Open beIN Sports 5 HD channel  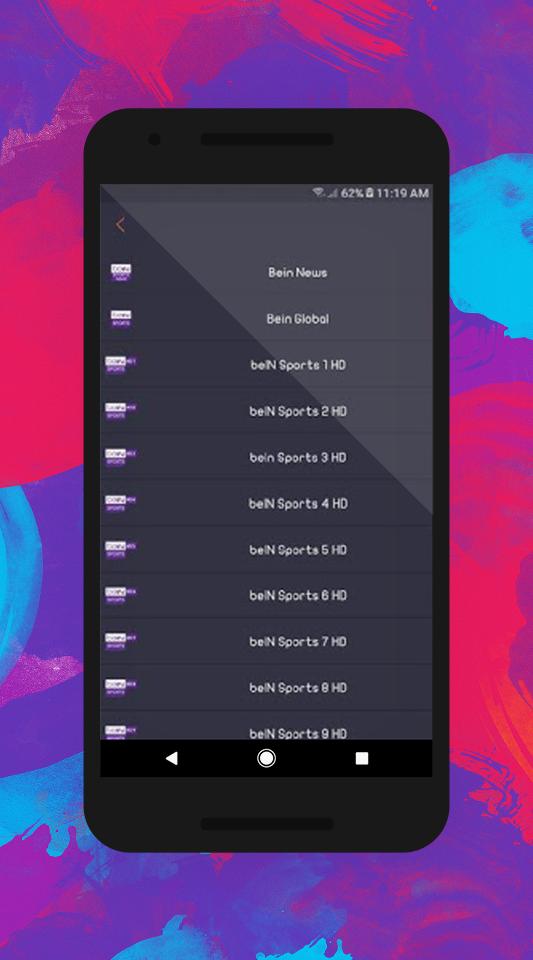266,550
